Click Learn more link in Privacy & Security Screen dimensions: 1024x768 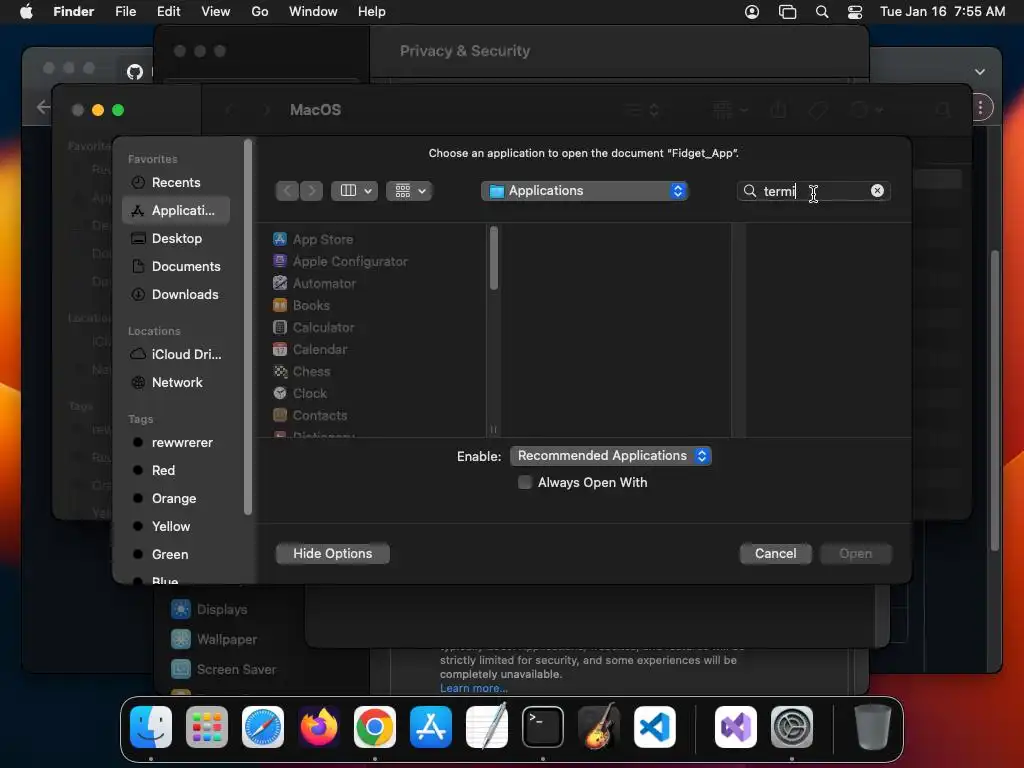[x=473, y=688]
